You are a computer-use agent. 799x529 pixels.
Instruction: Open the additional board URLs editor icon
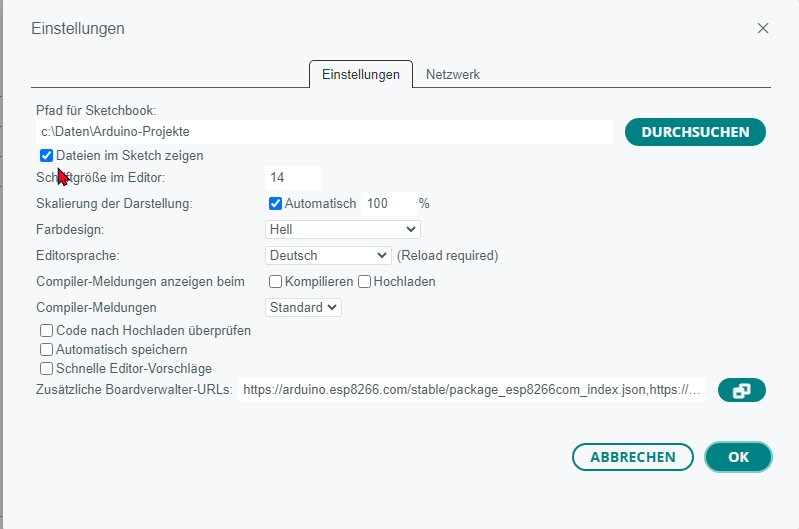coord(742,391)
